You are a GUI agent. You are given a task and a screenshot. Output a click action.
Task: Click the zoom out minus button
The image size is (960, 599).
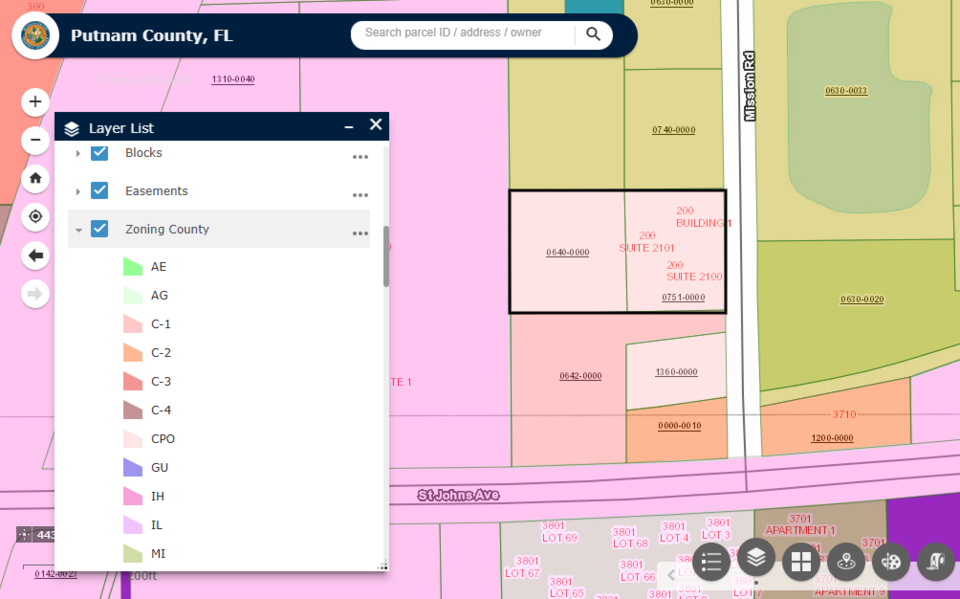[35, 140]
